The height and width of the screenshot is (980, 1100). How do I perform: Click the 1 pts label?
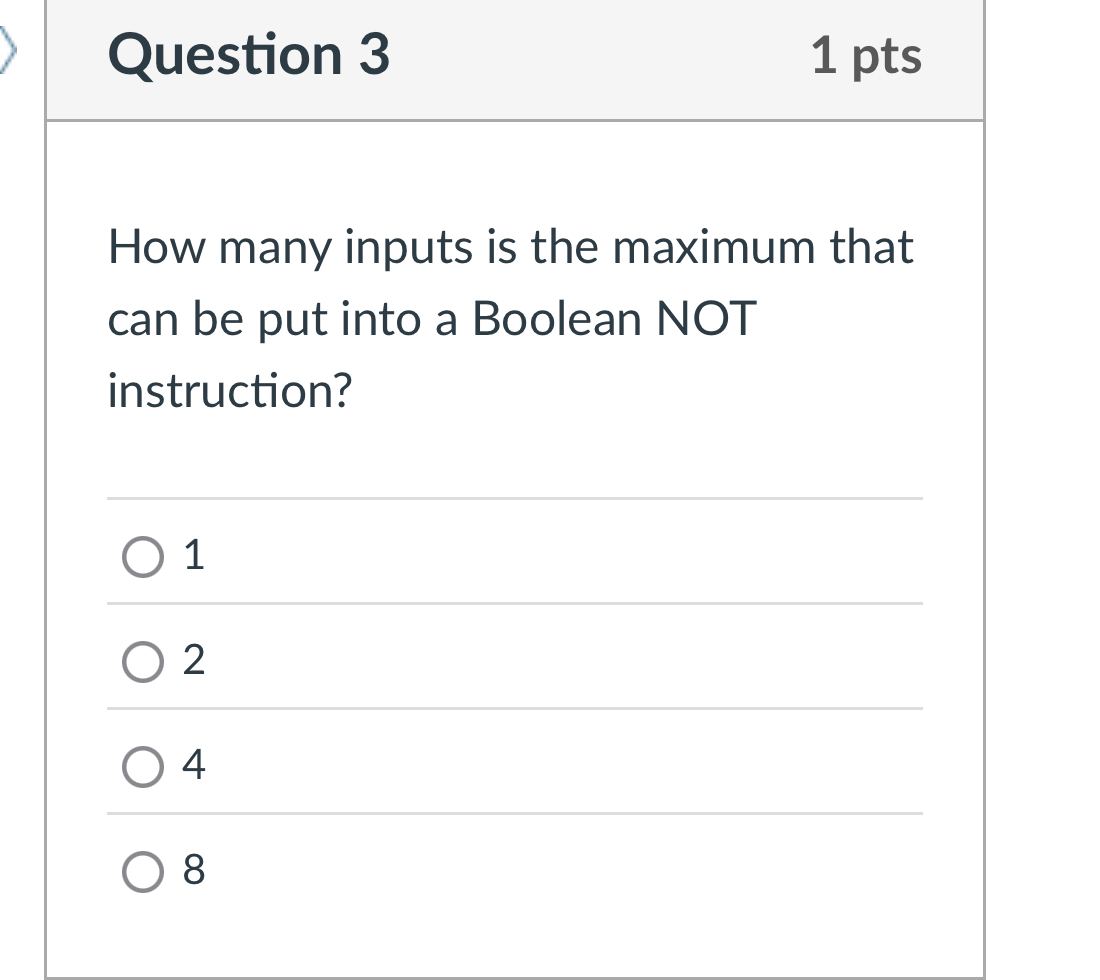pos(868,55)
